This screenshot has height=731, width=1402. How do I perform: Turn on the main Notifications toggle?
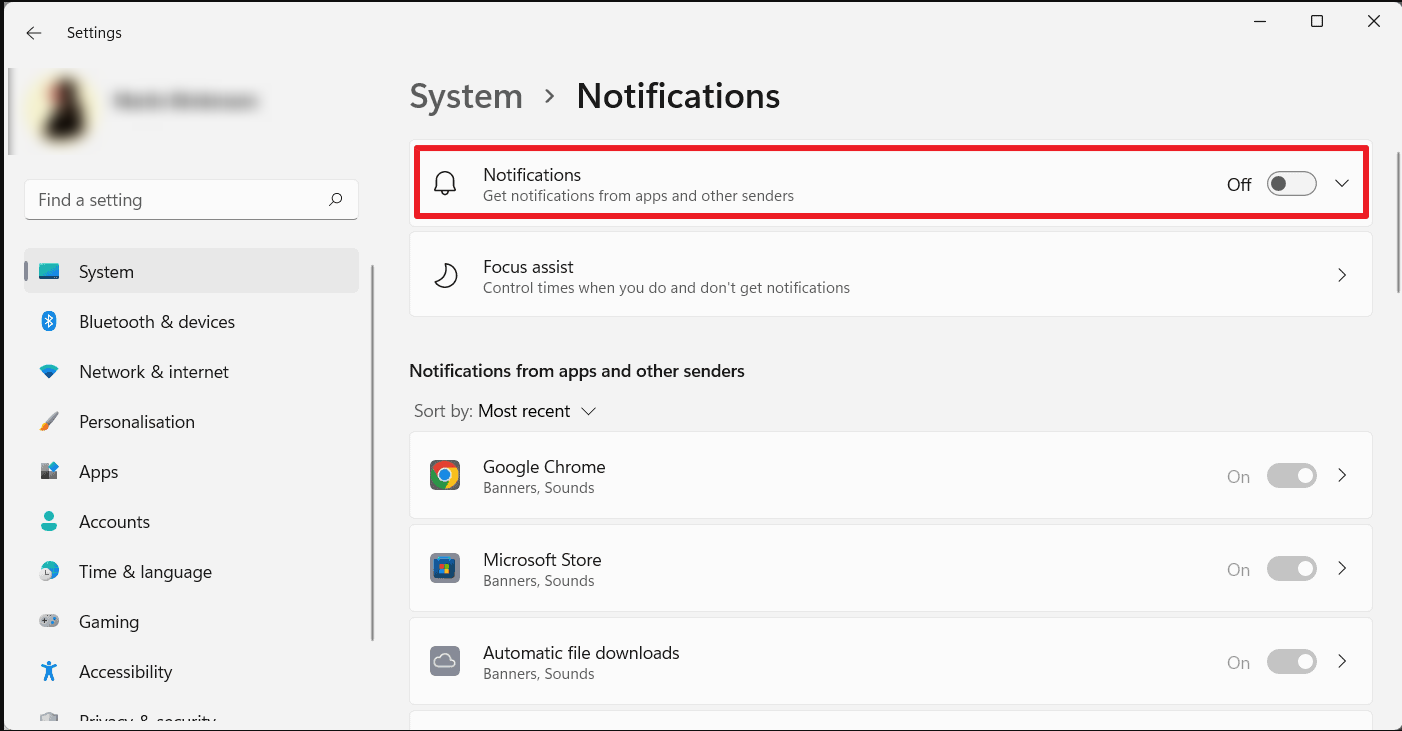tap(1291, 183)
